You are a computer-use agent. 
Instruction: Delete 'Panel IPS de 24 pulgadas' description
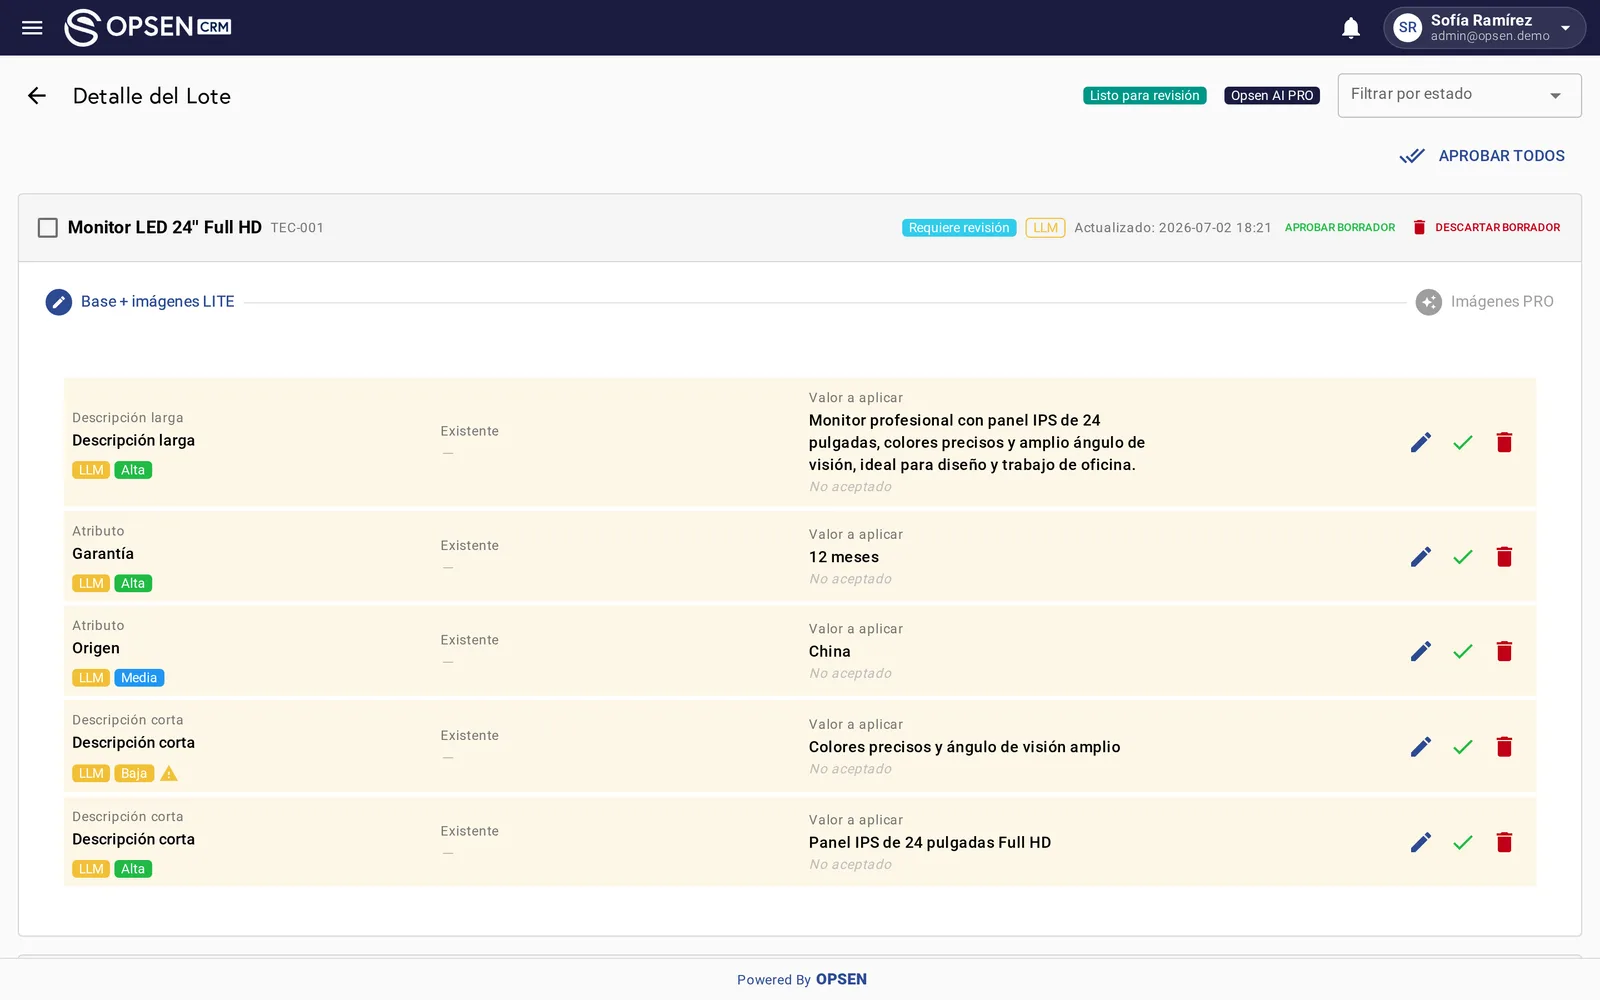tap(1504, 842)
